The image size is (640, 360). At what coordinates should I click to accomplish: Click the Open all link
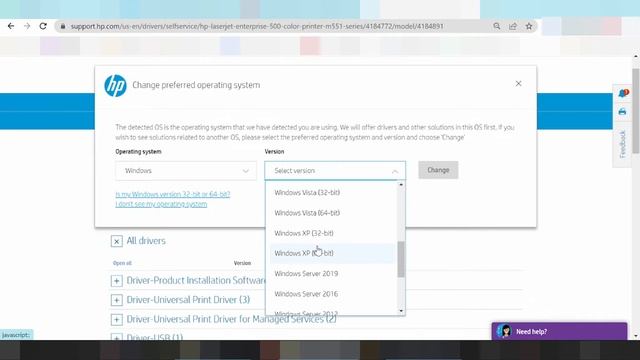(x=122, y=263)
